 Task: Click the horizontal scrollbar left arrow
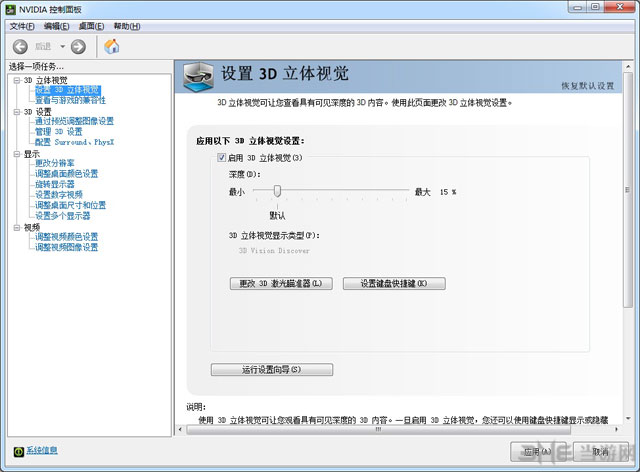pos(180,430)
